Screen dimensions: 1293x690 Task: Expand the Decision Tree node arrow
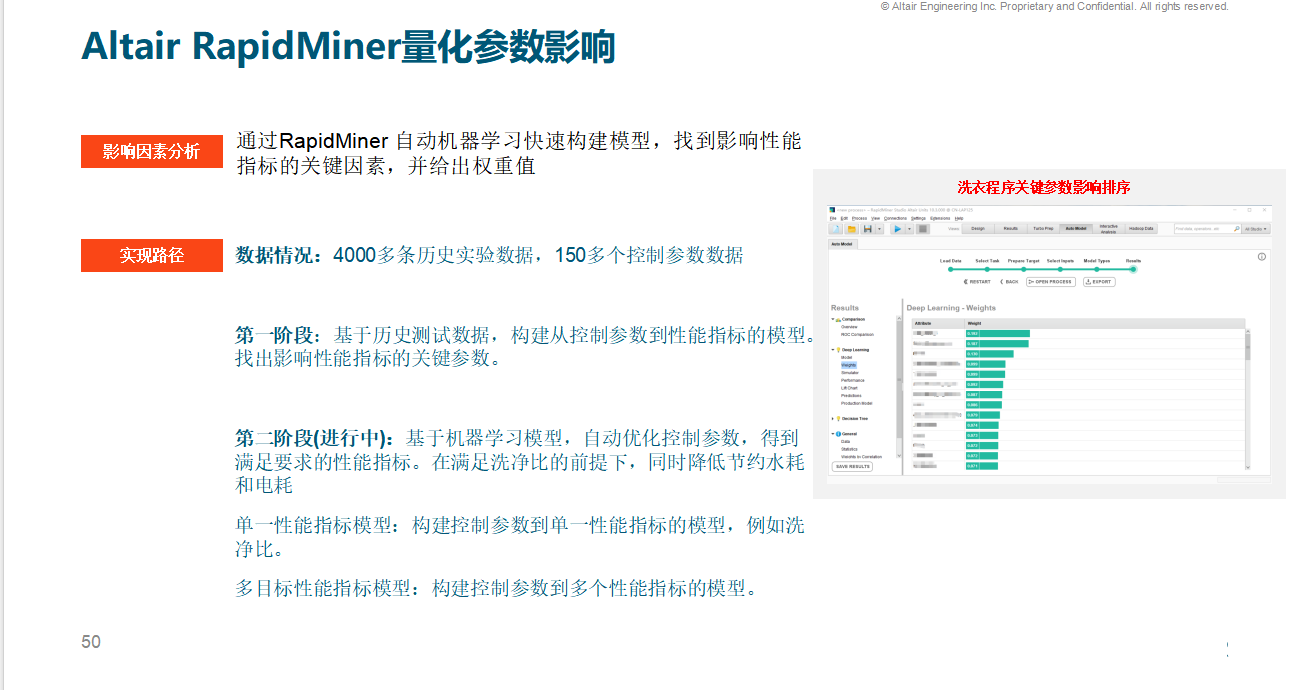point(832,419)
